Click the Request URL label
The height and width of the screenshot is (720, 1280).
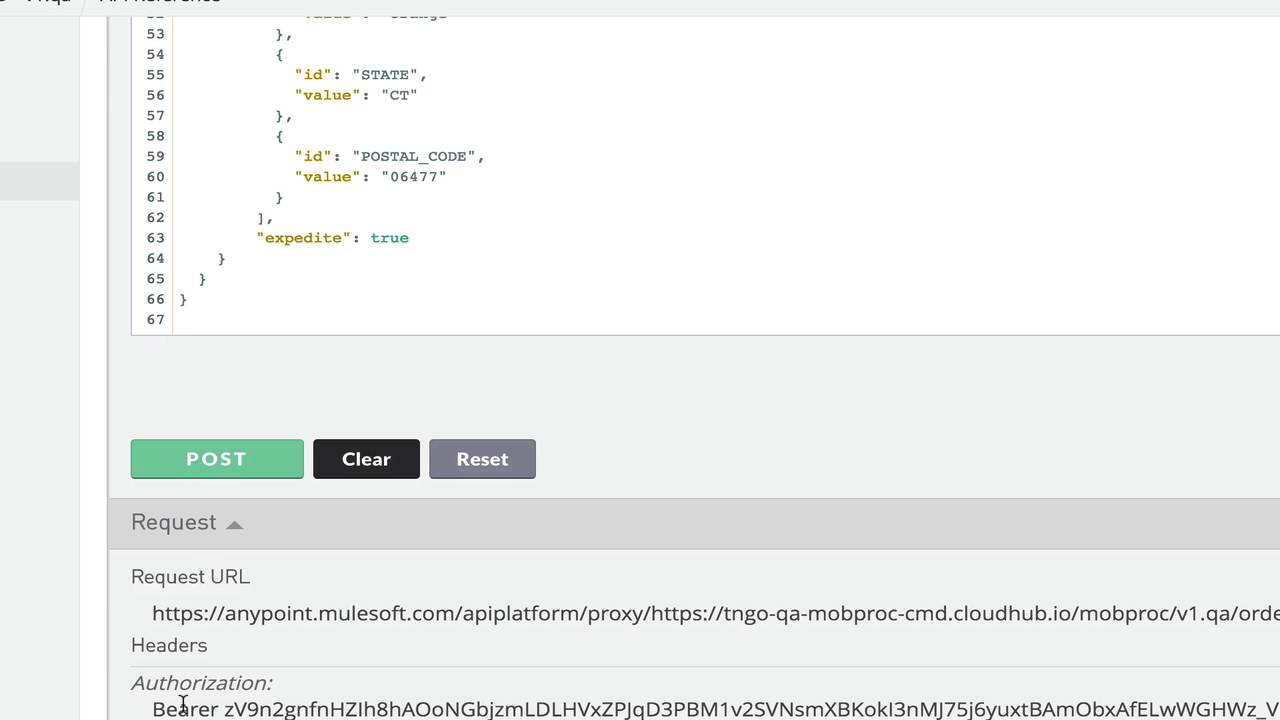coord(190,577)
